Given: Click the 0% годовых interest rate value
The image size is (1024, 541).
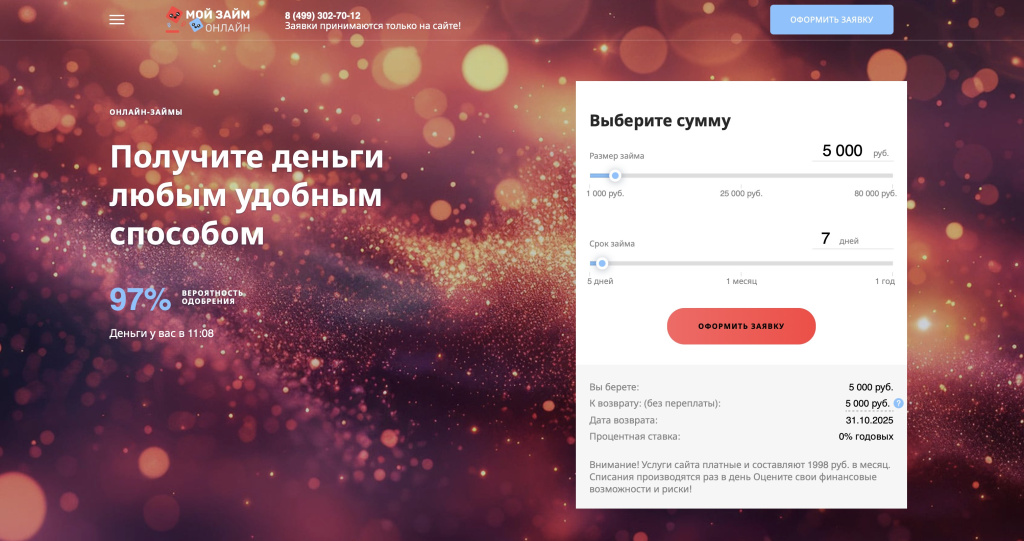Looking at the screenshot, I should point(866,436).
